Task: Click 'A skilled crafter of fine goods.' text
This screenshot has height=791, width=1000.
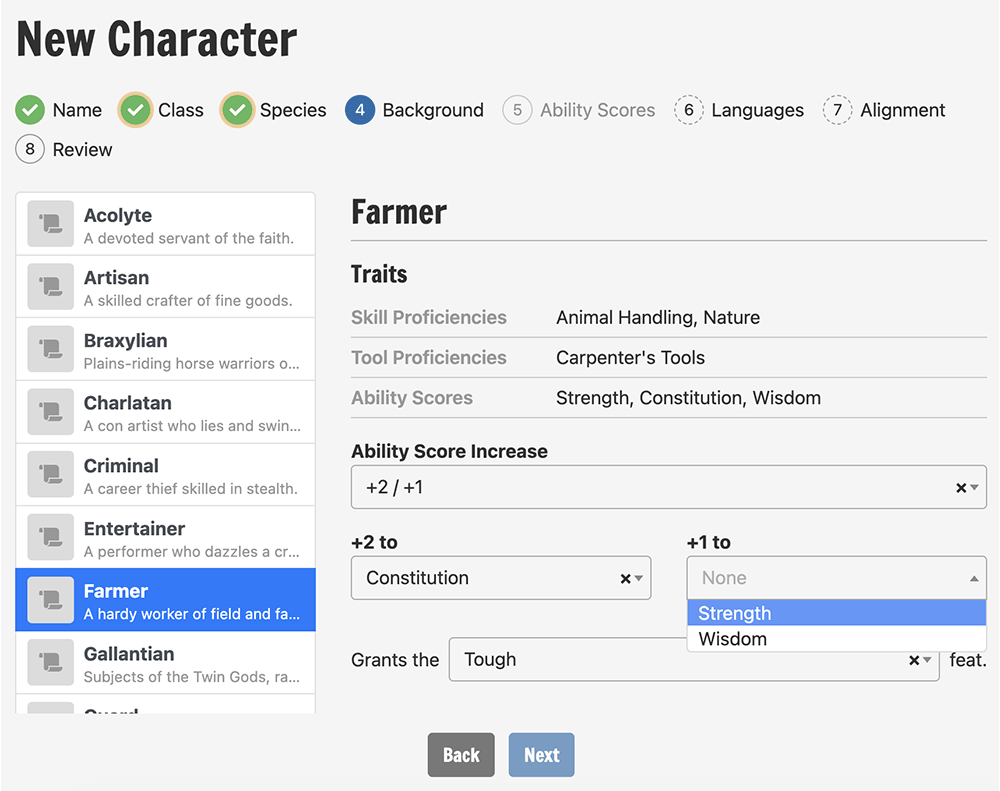Action: point(188,300)
